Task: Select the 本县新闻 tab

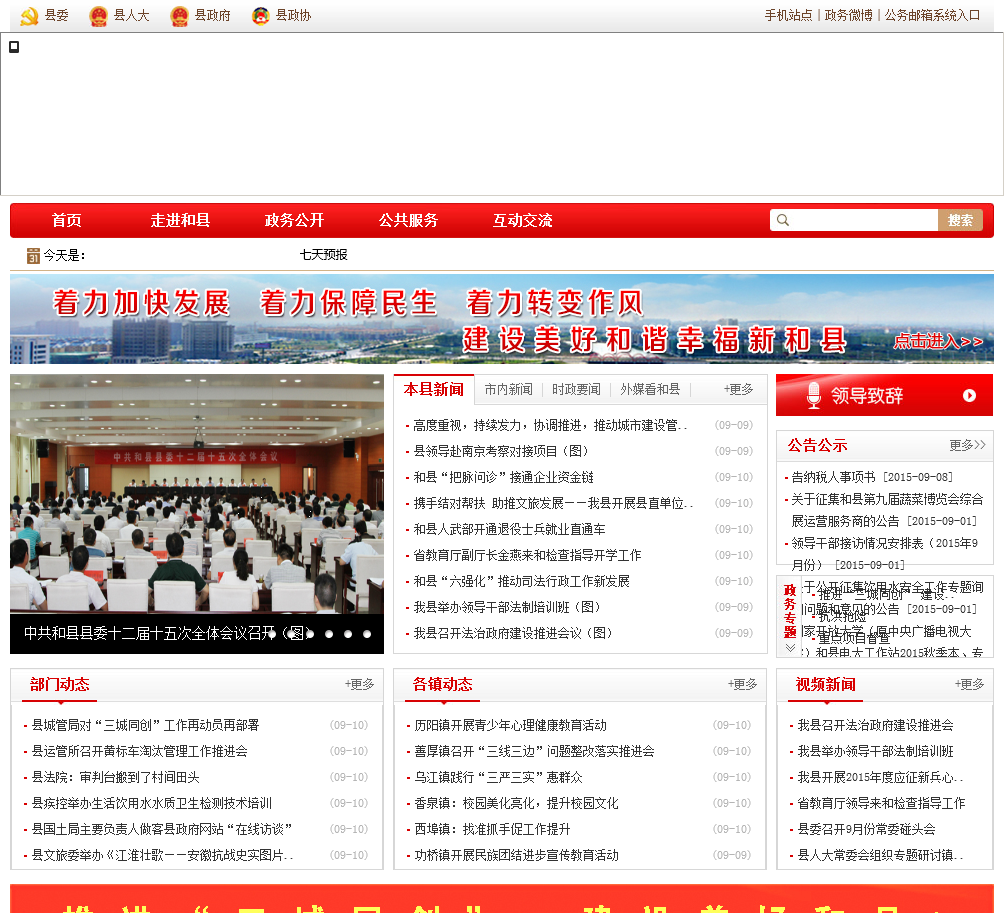Action: point(433,389)
